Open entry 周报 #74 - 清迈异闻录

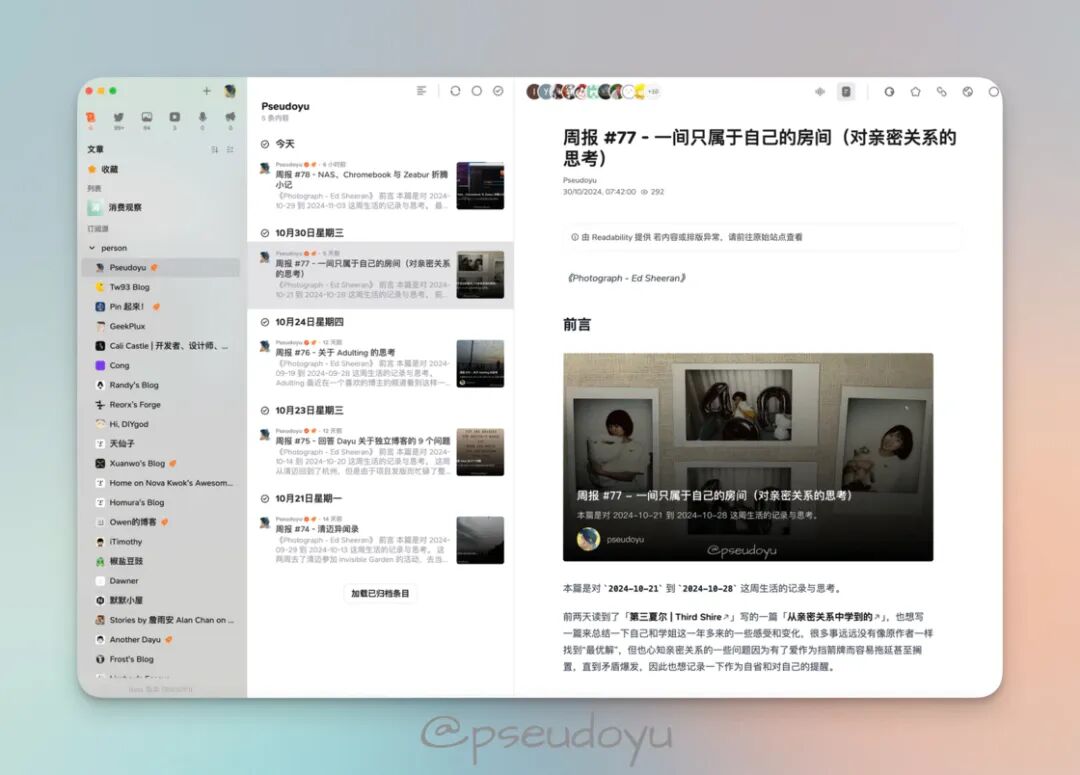(x=381, y=540)
